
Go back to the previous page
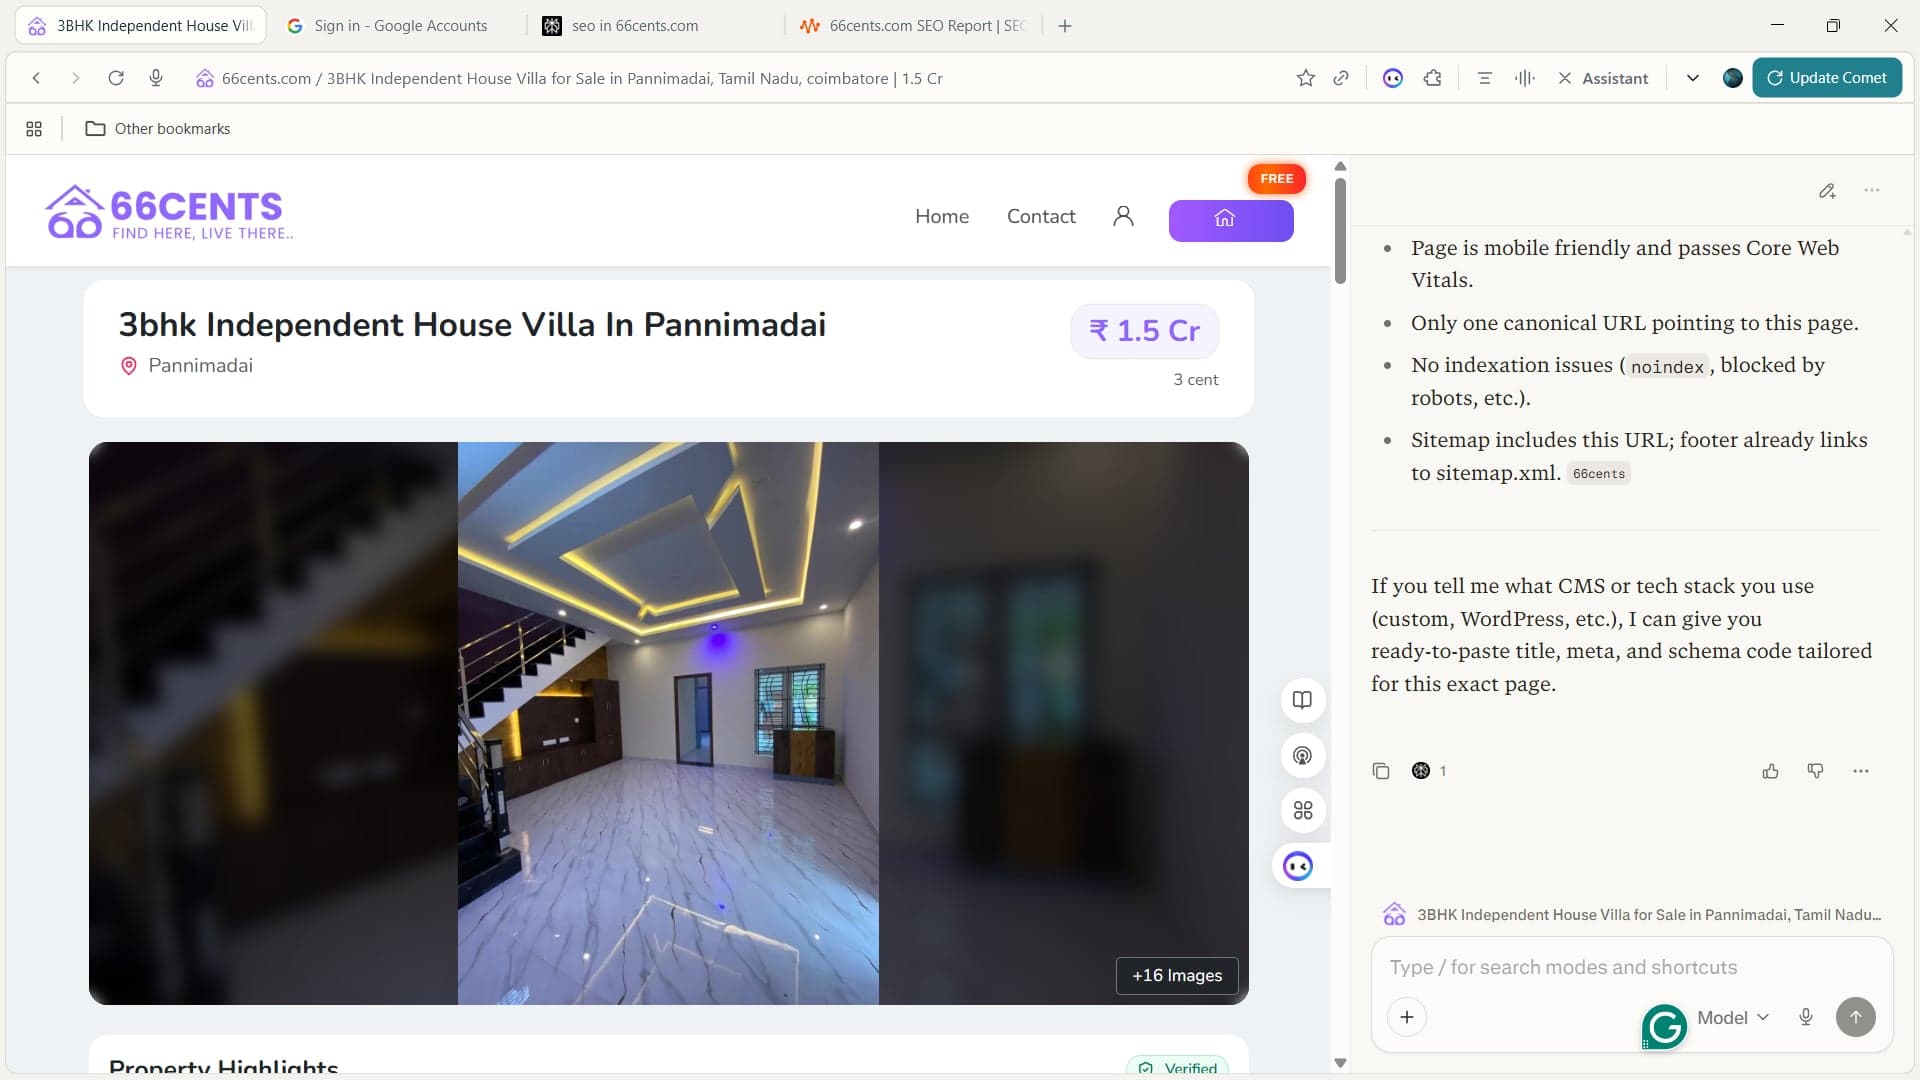[36, 78]
